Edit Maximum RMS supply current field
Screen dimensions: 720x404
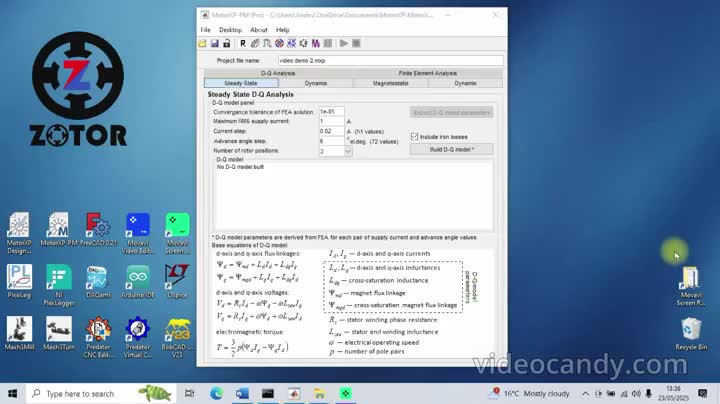click(x=332, y=121)
